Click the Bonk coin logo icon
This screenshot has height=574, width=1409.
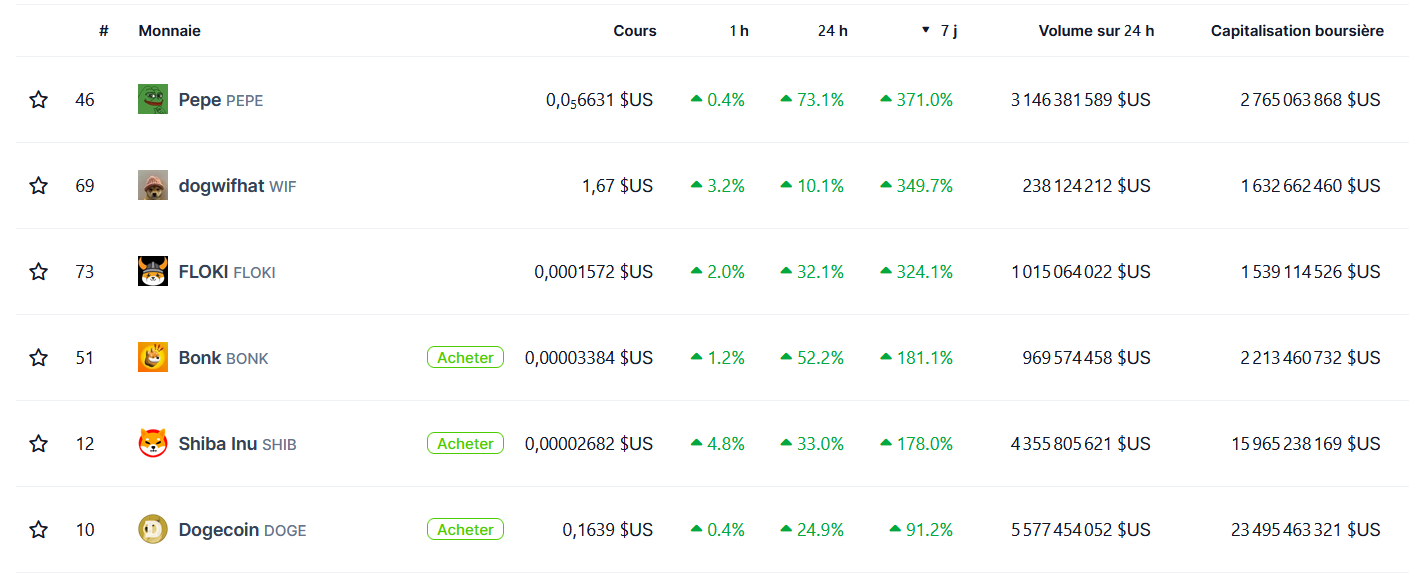coord(153,357)
